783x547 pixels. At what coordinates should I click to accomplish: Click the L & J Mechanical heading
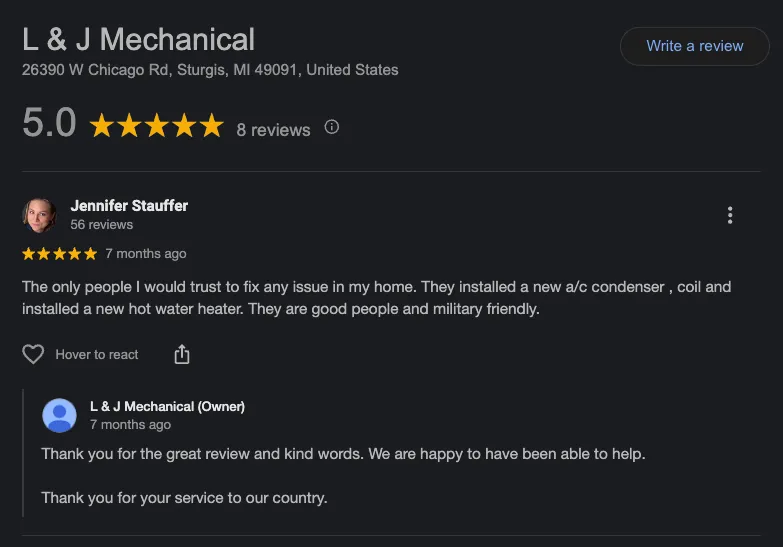[x=138, y=40]
